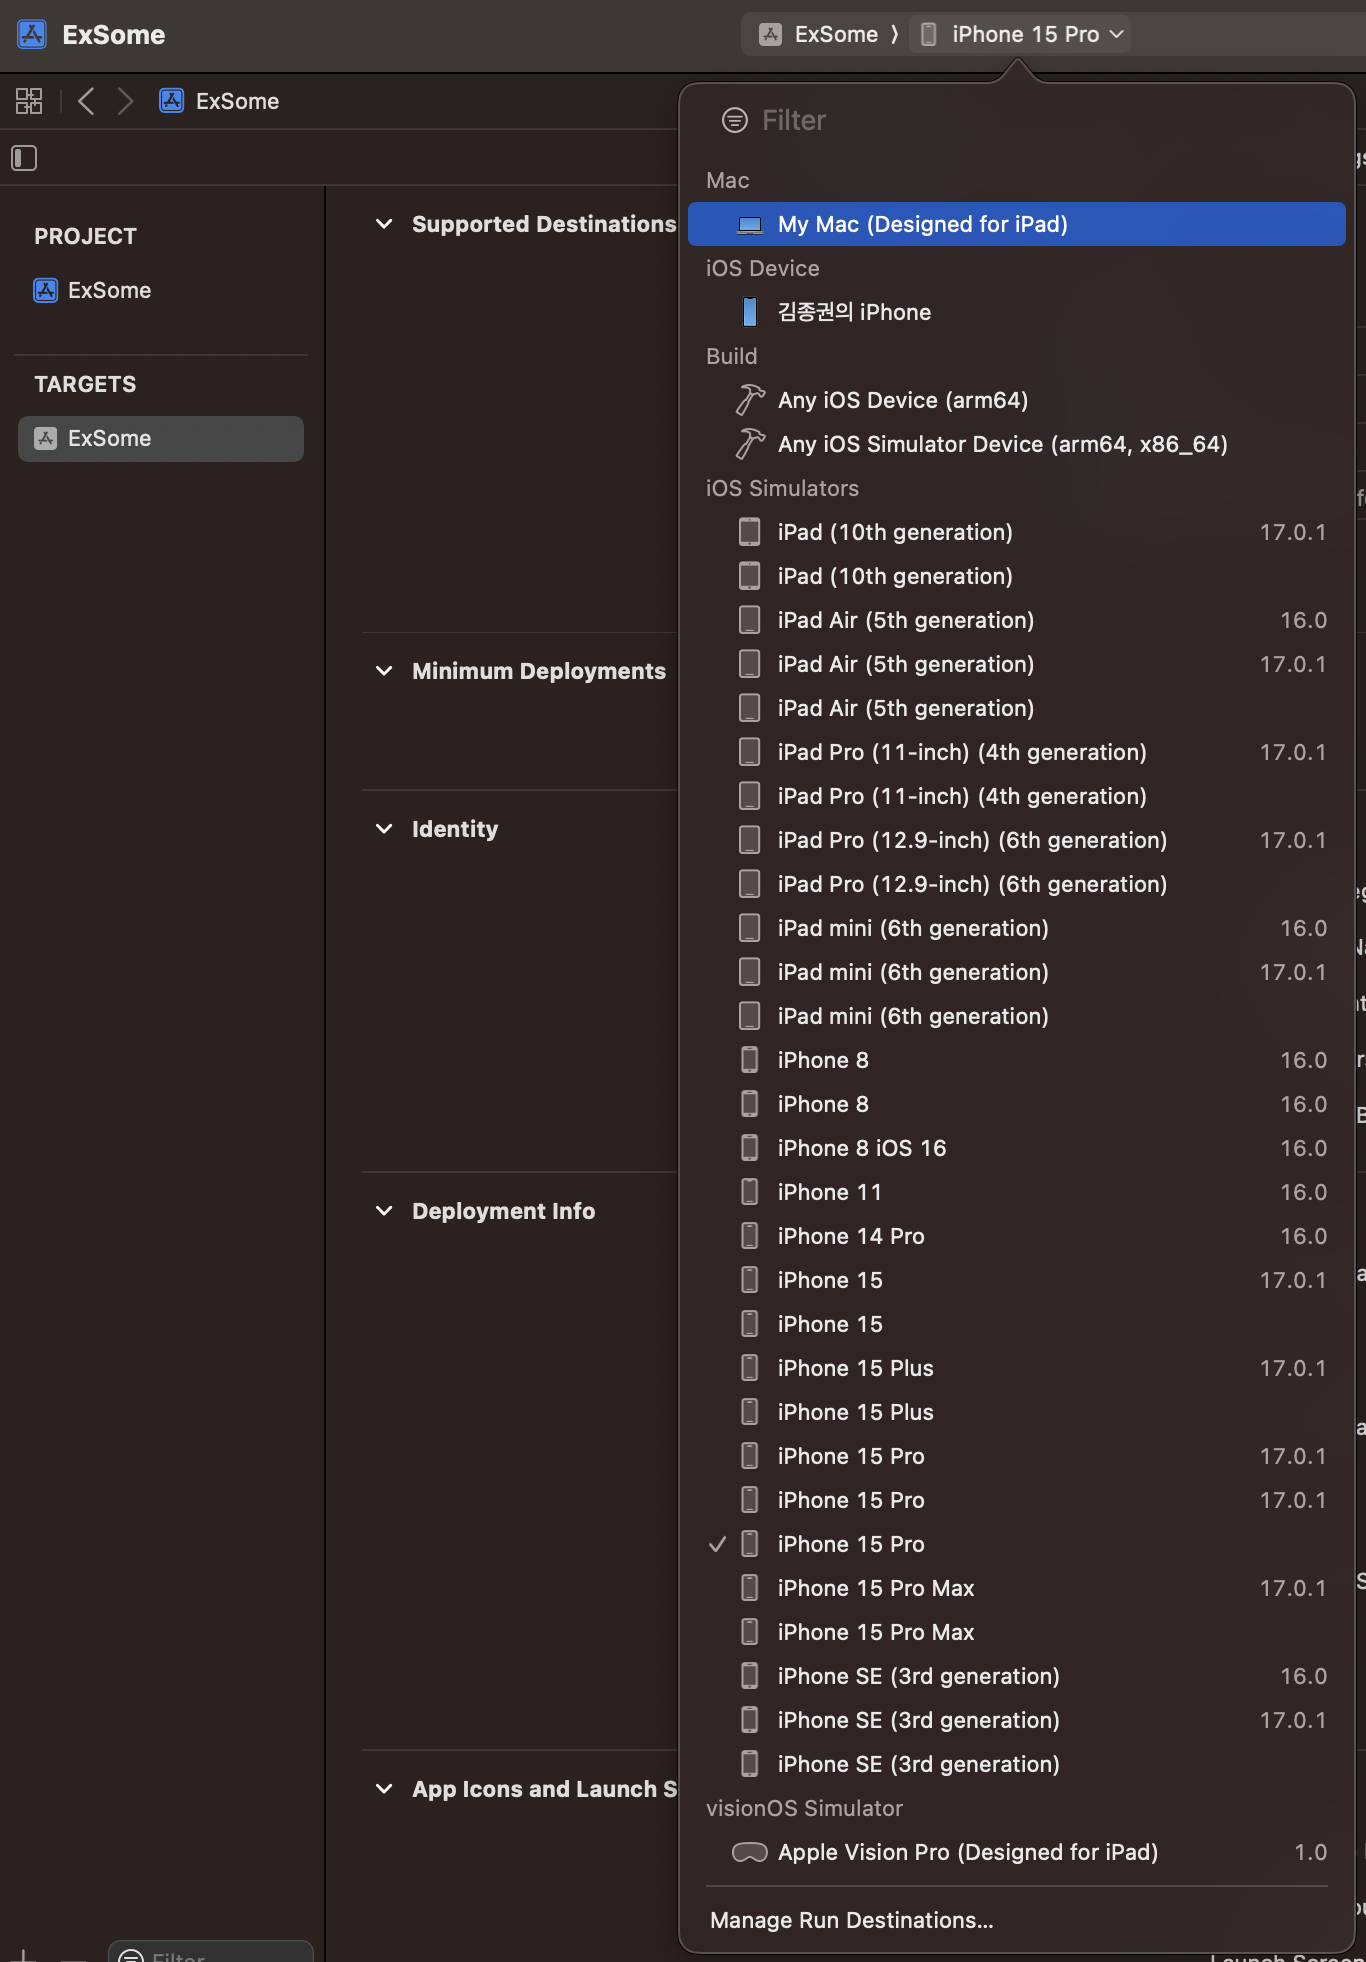Select iPad mini (6th generation) 17.0.1
Viewport: 1366px width, 1962px height.
pyautogui.click(x=1017, y=972)
